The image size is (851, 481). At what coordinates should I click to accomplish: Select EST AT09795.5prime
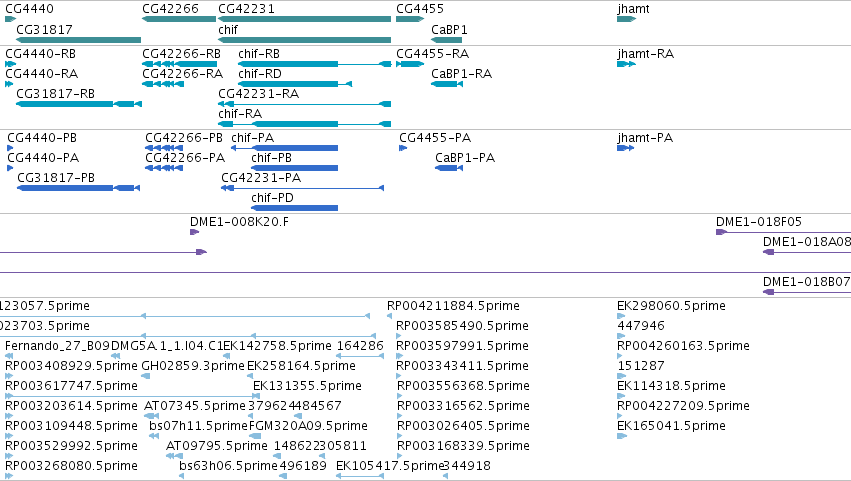217,446
